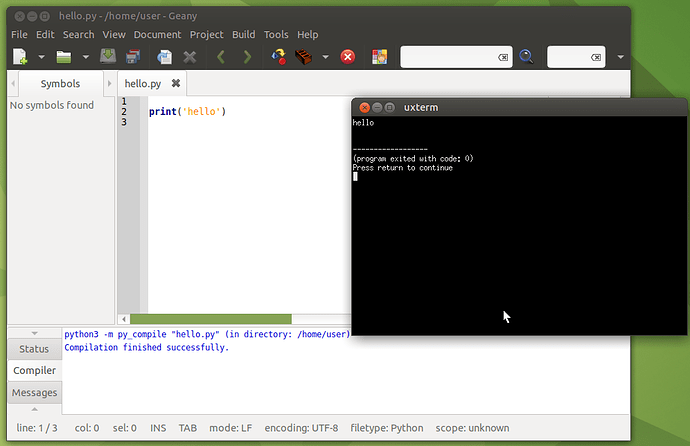Open the color chooser dialog
The height and width of the screenshot is (446, 690).
tap(379, 57)
